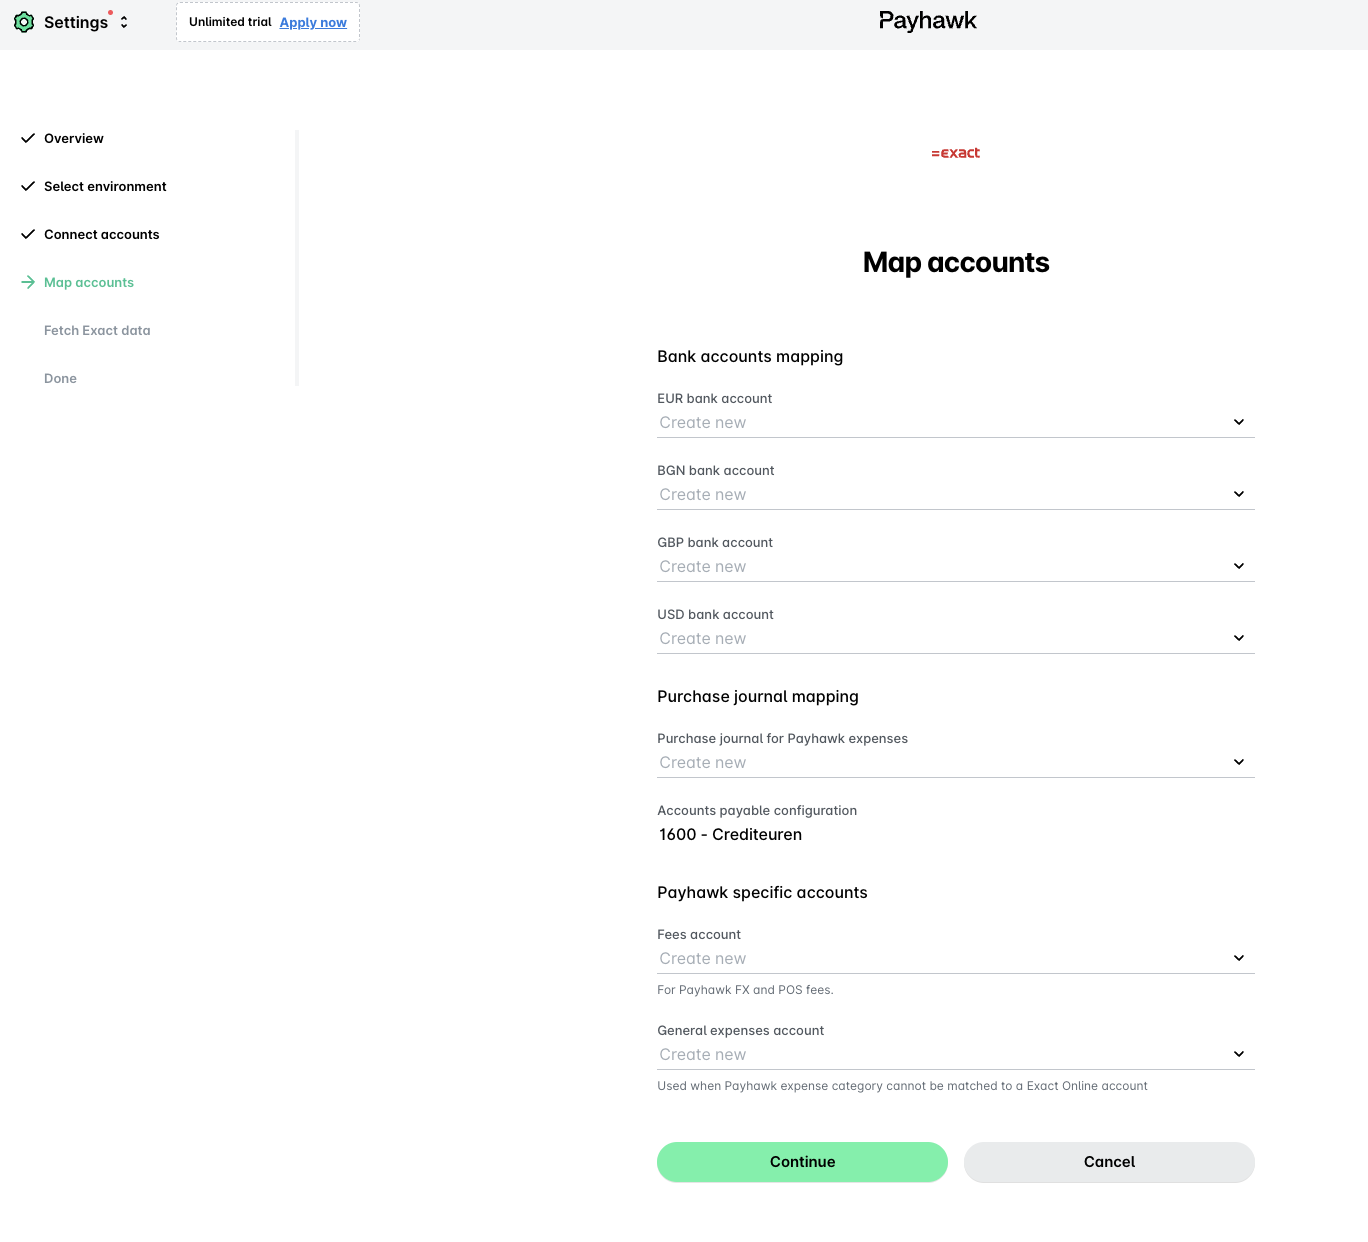Go to Connect accounts step
This screenshot has height=1242, width=1368.
[x=102, y=234]
